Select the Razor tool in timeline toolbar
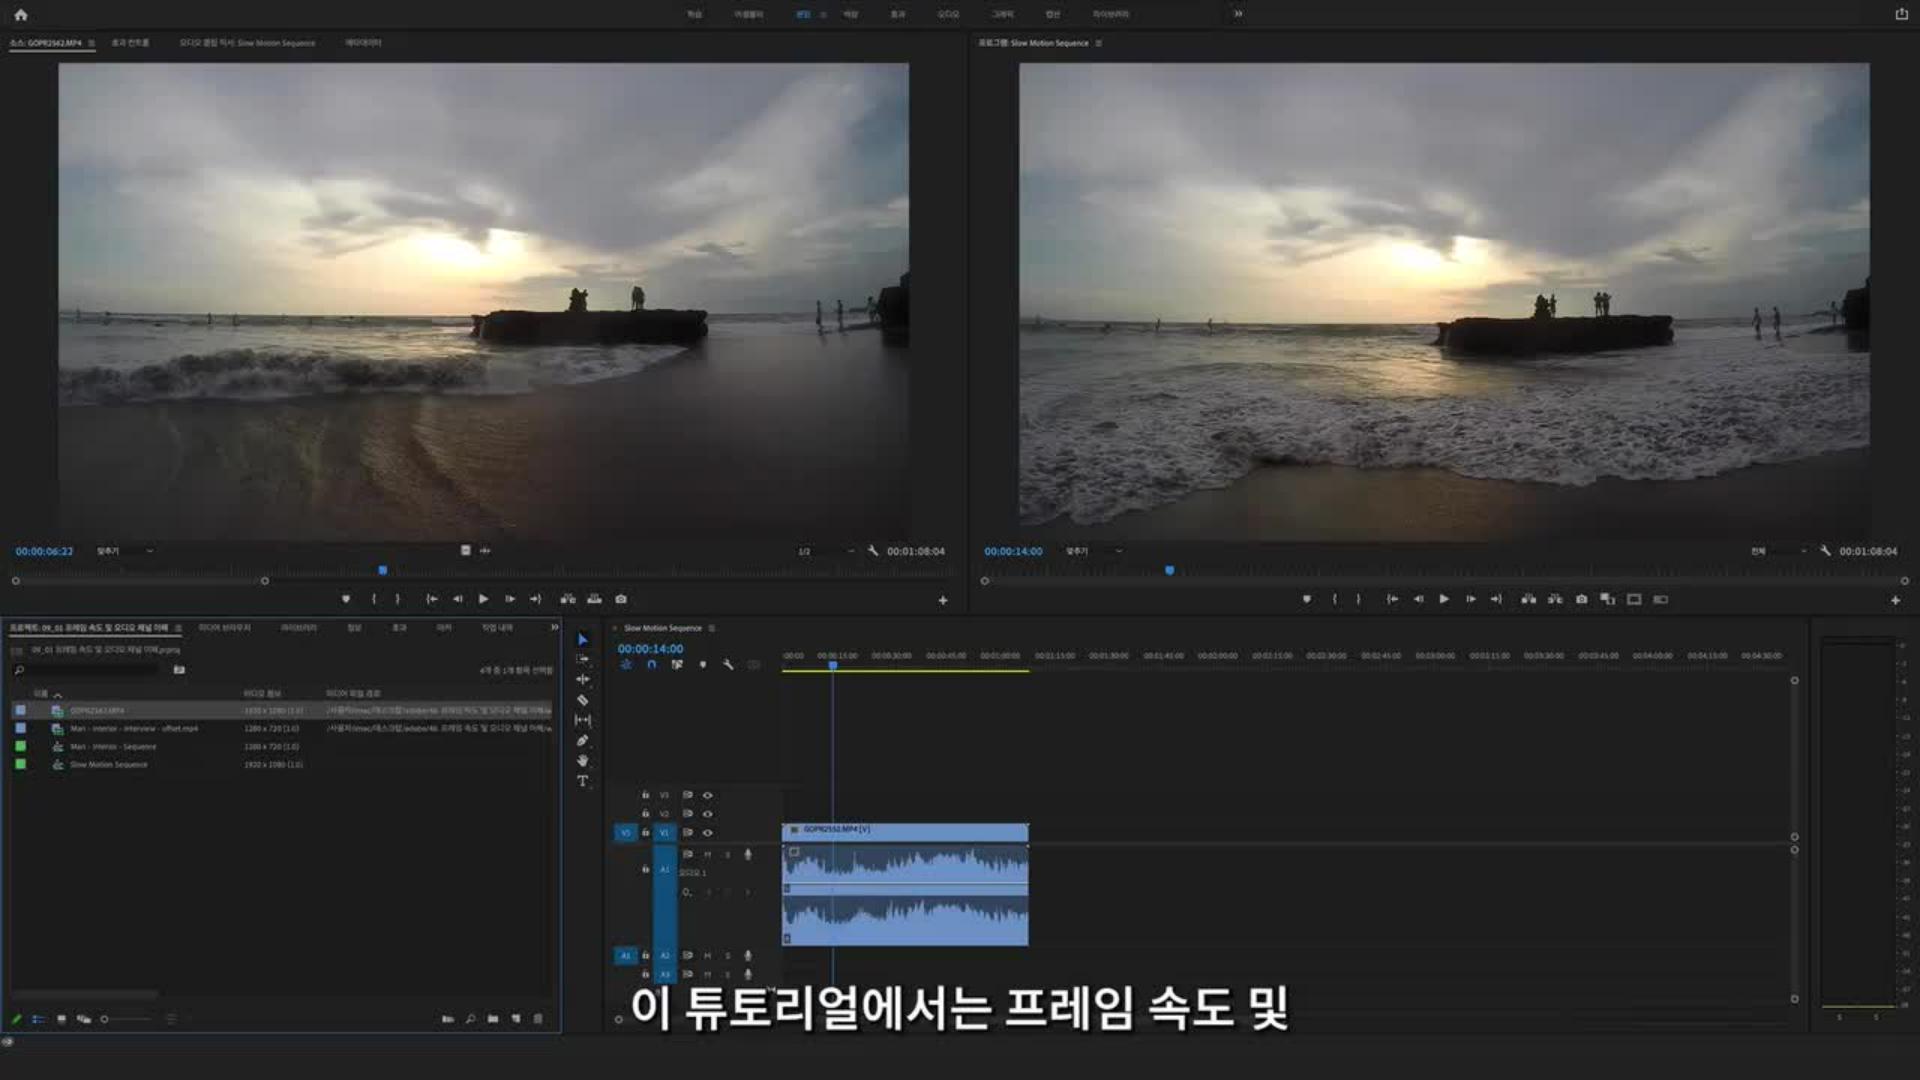This screenshot has height=1080, width=1920. click(x=582, y=700)
